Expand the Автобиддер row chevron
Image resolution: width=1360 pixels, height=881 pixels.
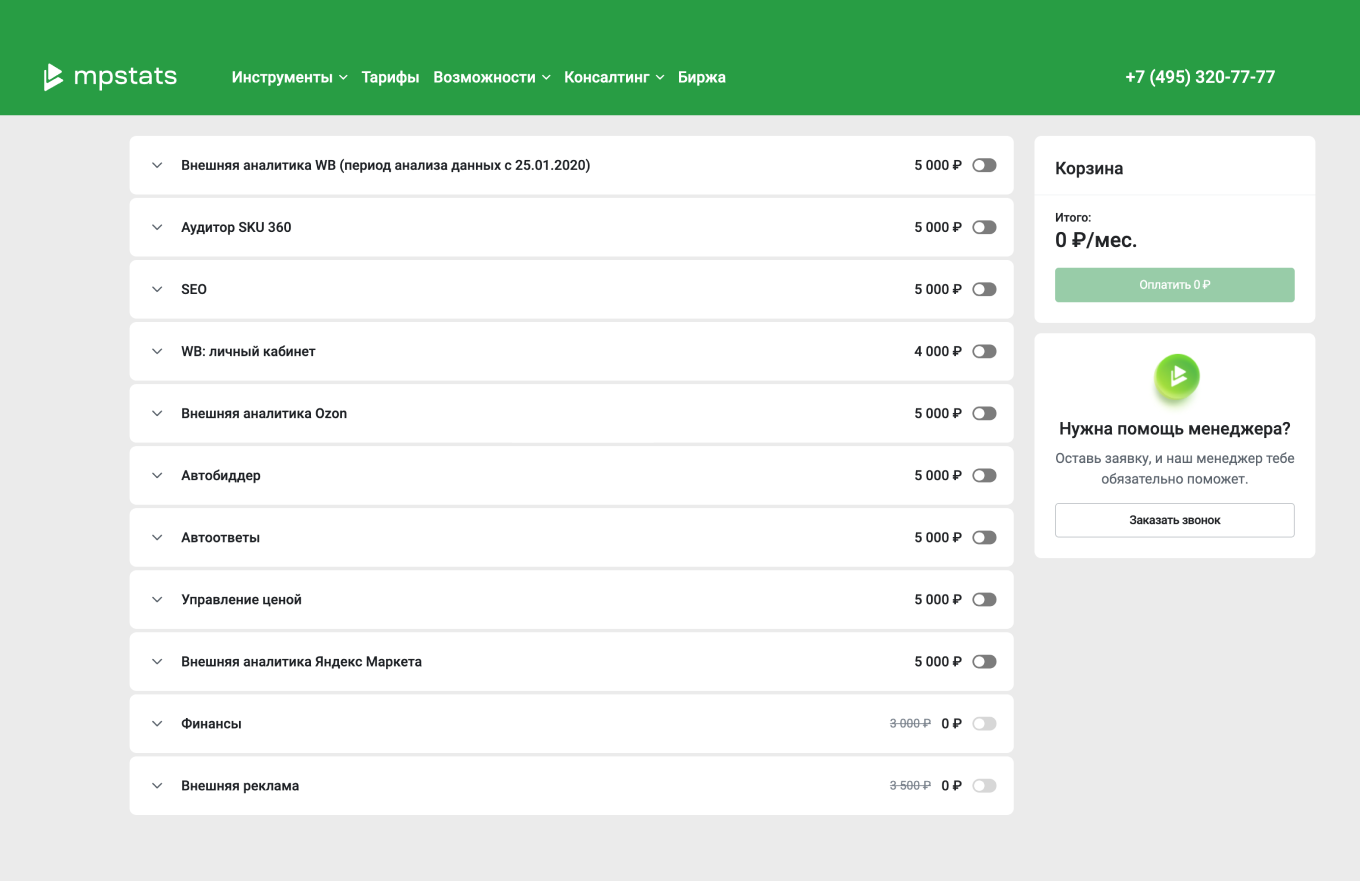(157, 475)
